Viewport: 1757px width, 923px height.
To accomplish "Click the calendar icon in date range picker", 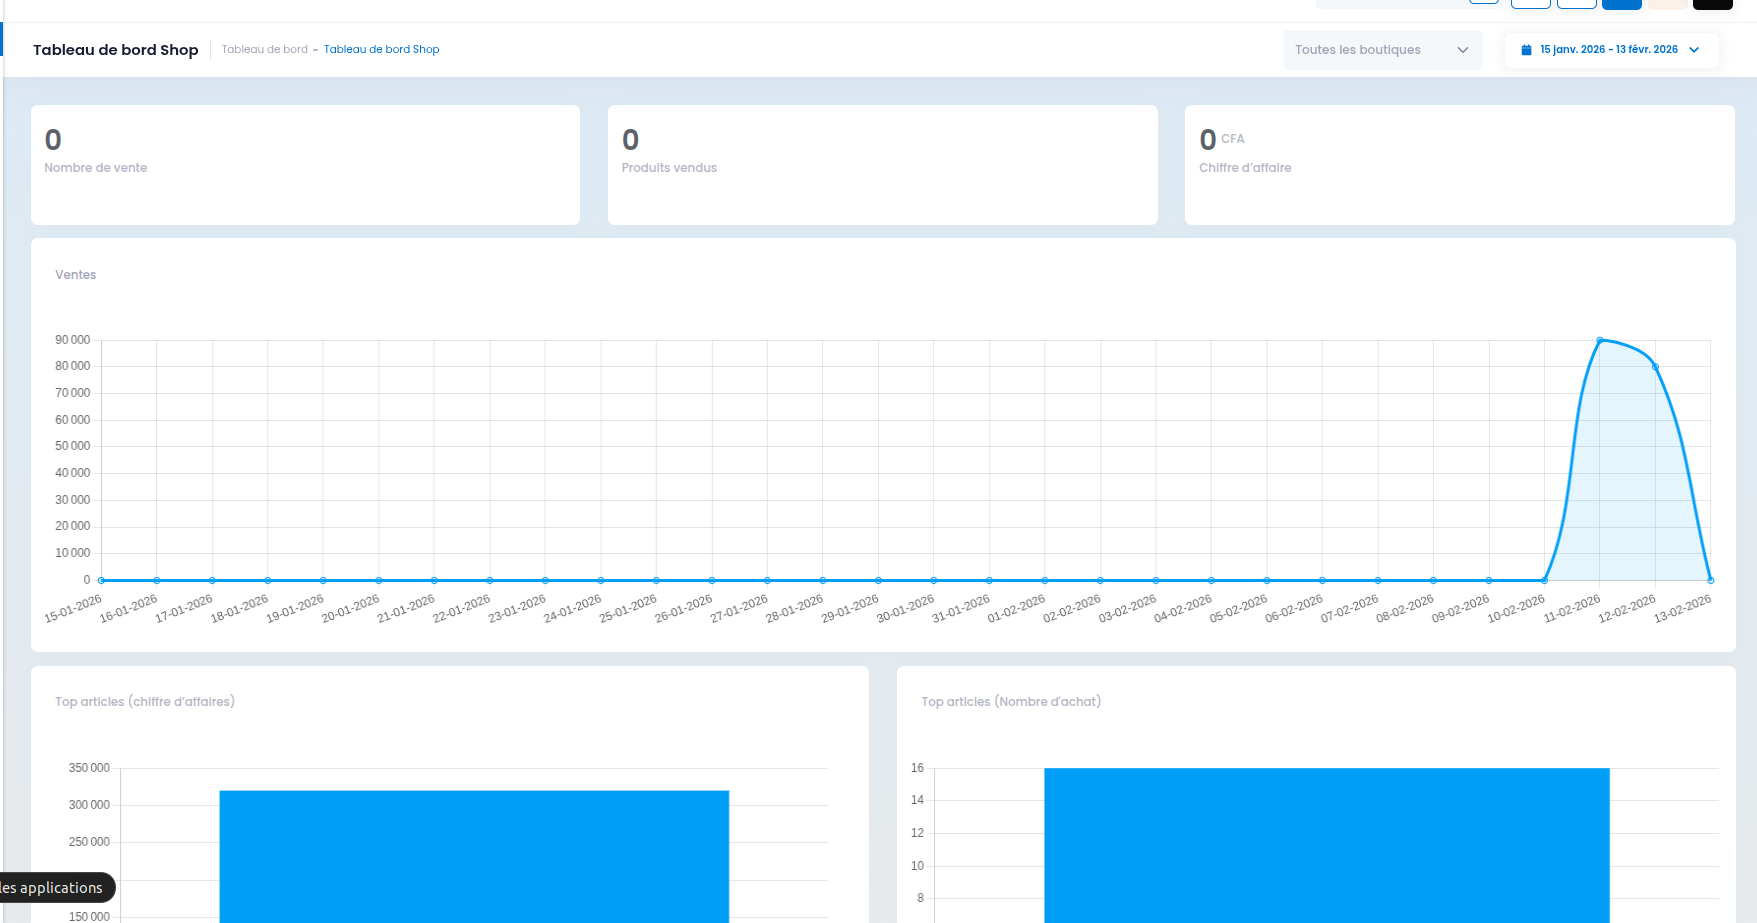I will pos(1526,50).
